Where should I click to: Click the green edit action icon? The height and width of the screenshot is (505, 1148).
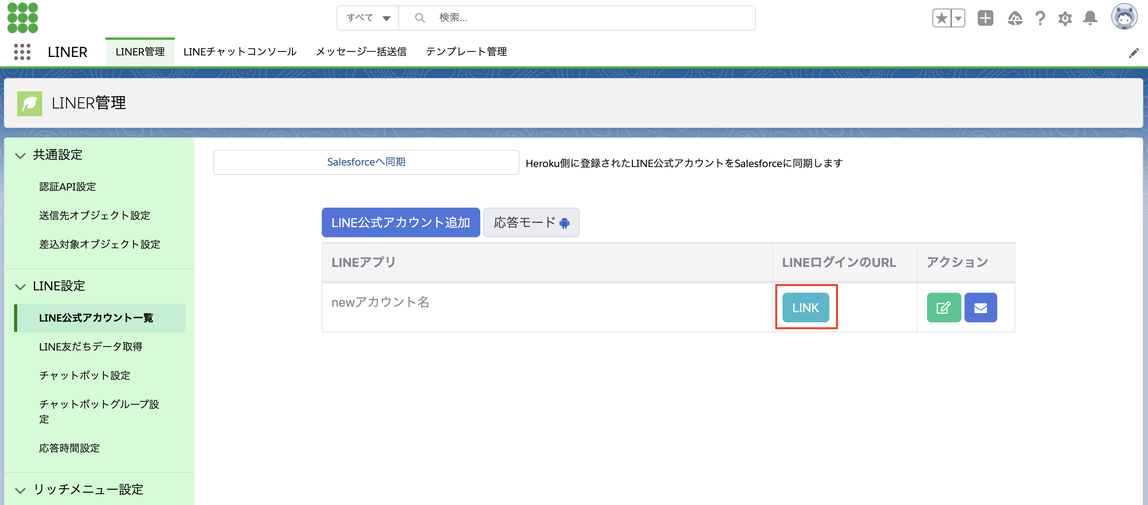pos(944,307)
